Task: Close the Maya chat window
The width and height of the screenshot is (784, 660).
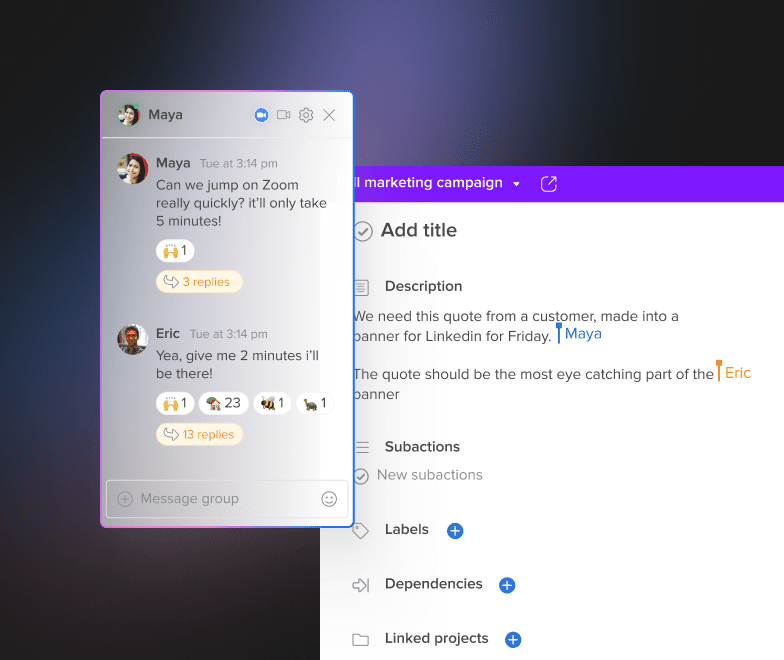Action: click(x=329, y=115)
